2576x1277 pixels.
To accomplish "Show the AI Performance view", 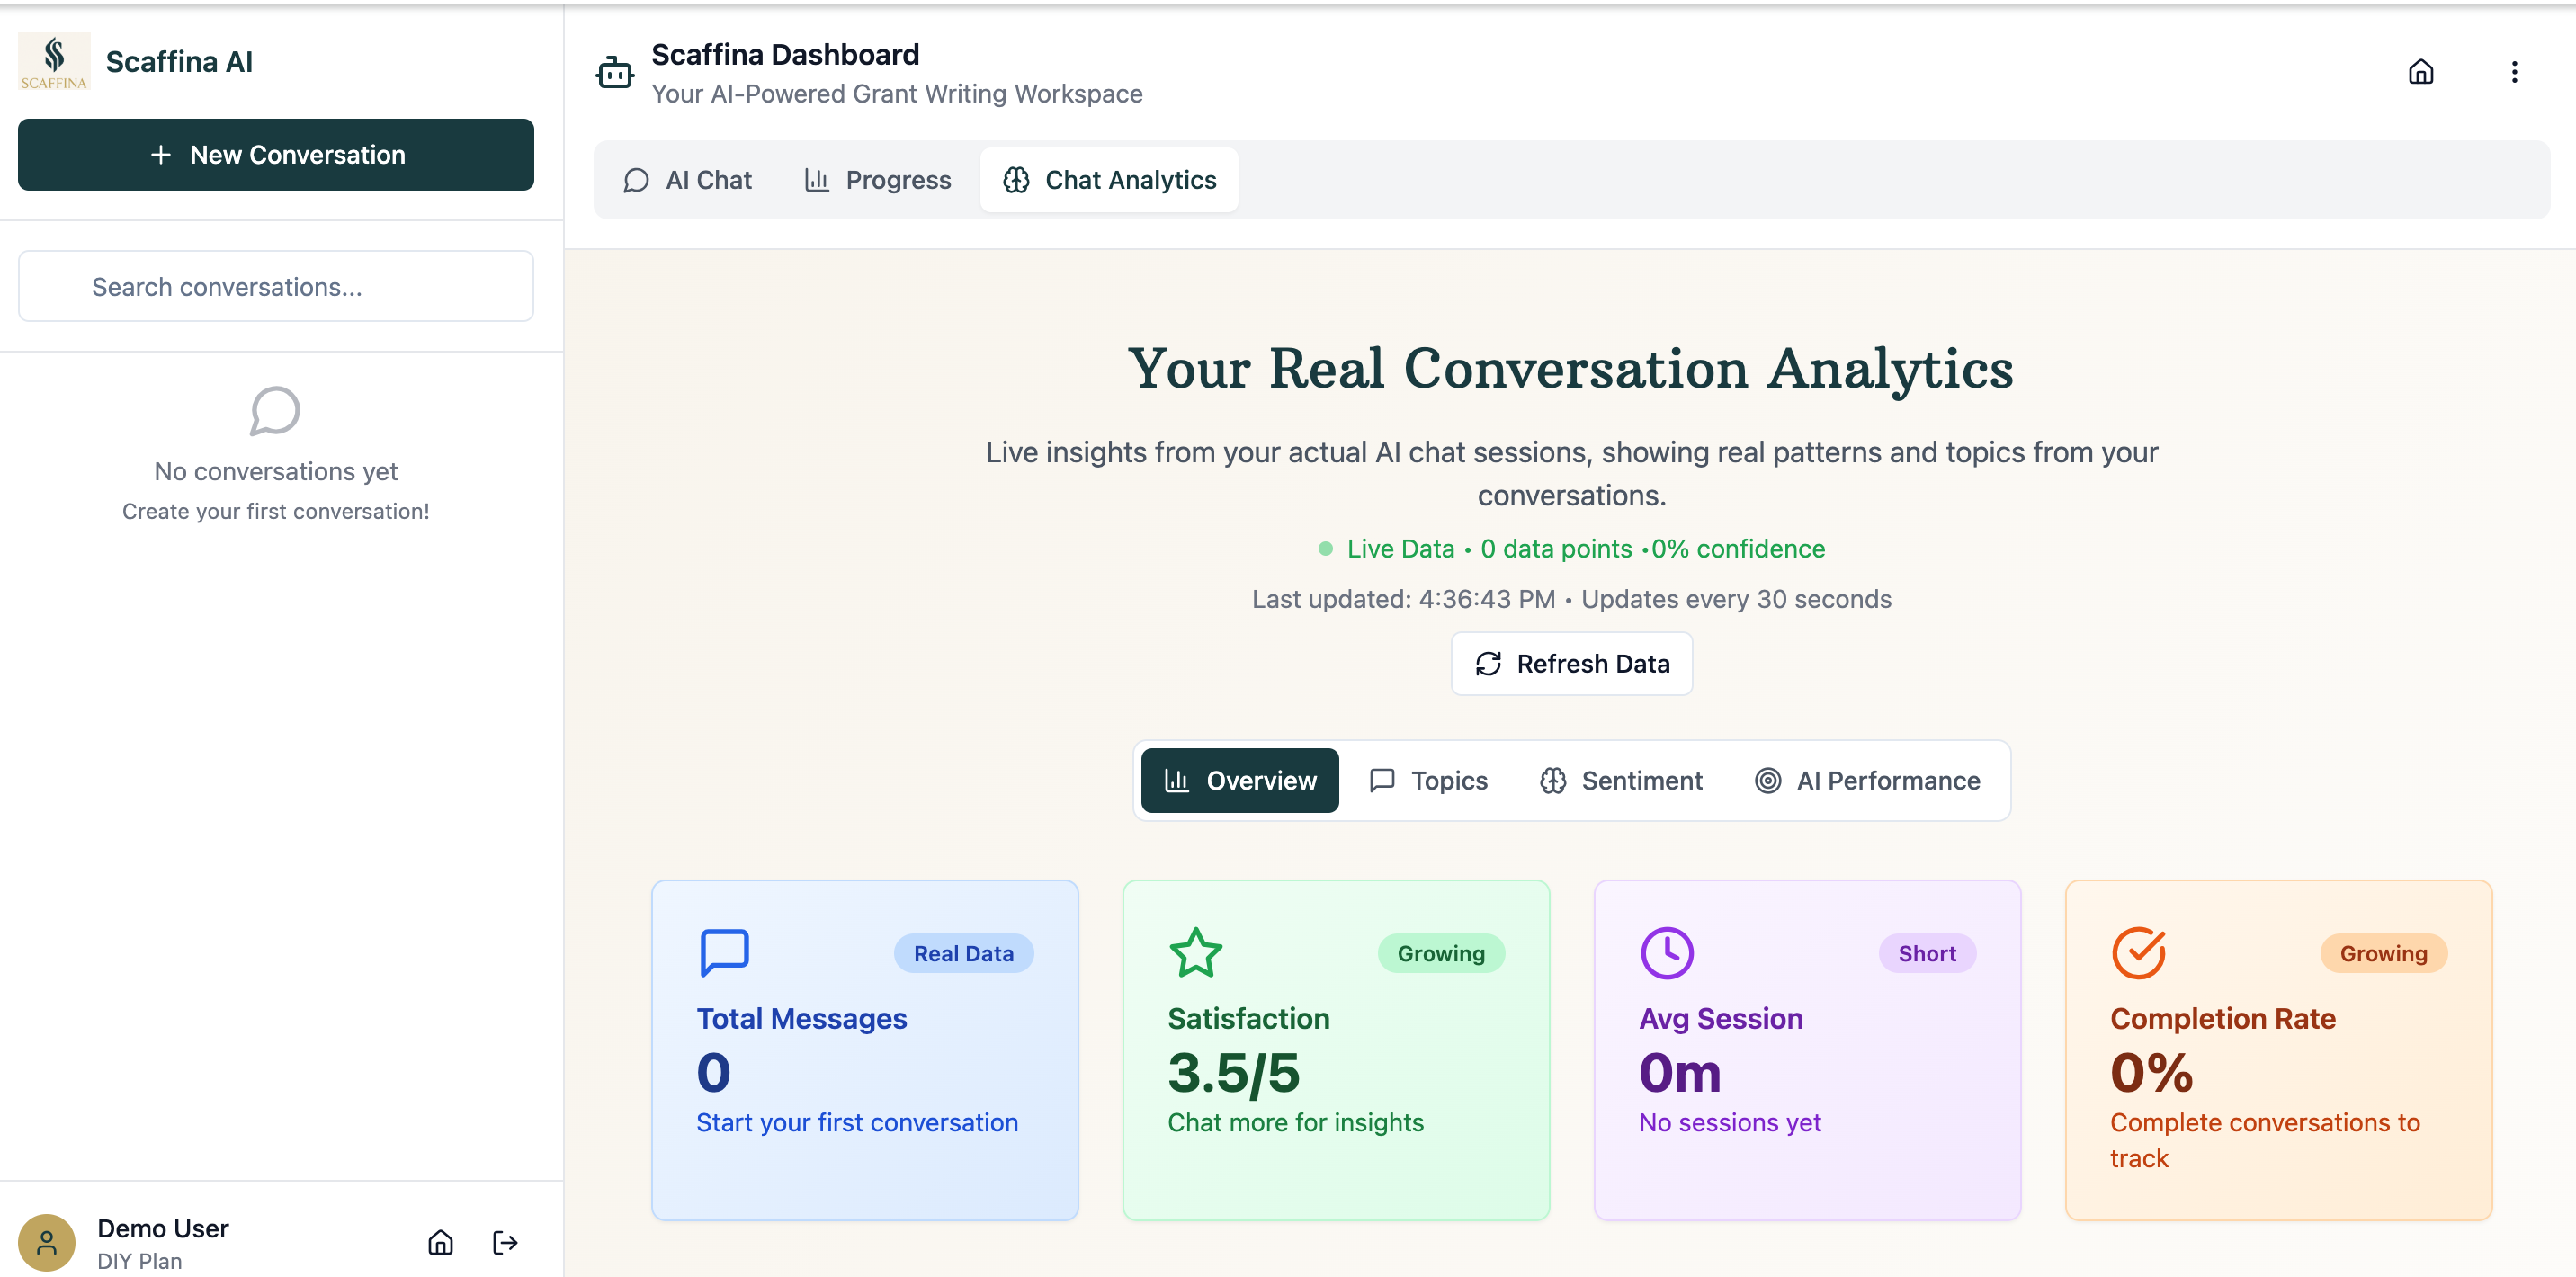I will [1867, 780].
